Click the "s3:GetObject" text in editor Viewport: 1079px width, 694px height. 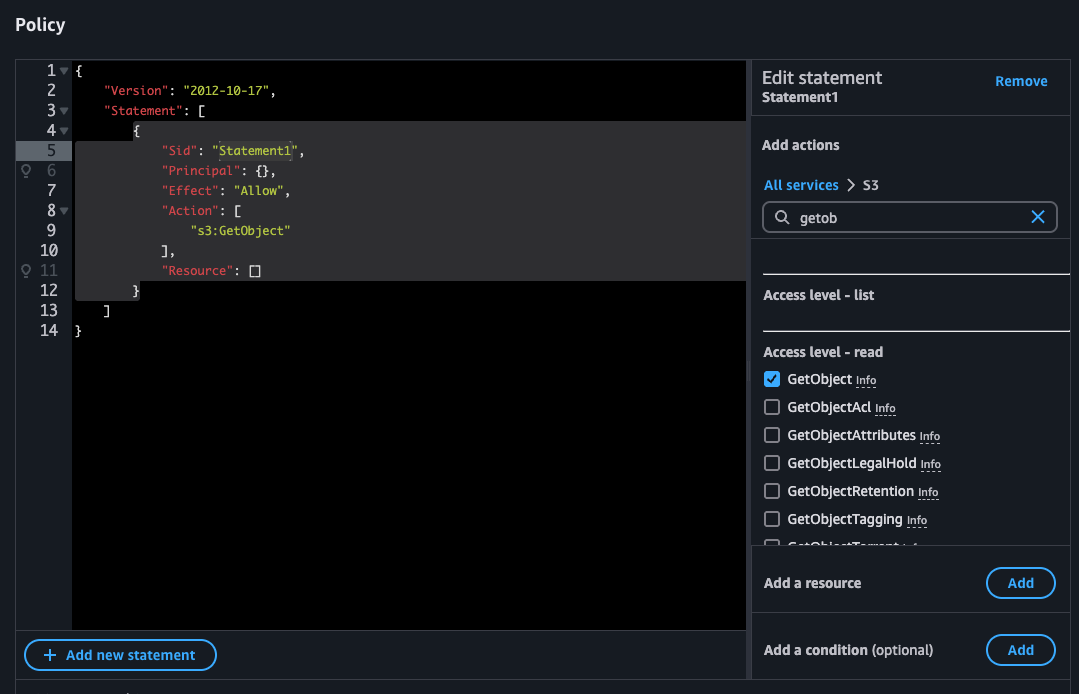tap(240, 230)
